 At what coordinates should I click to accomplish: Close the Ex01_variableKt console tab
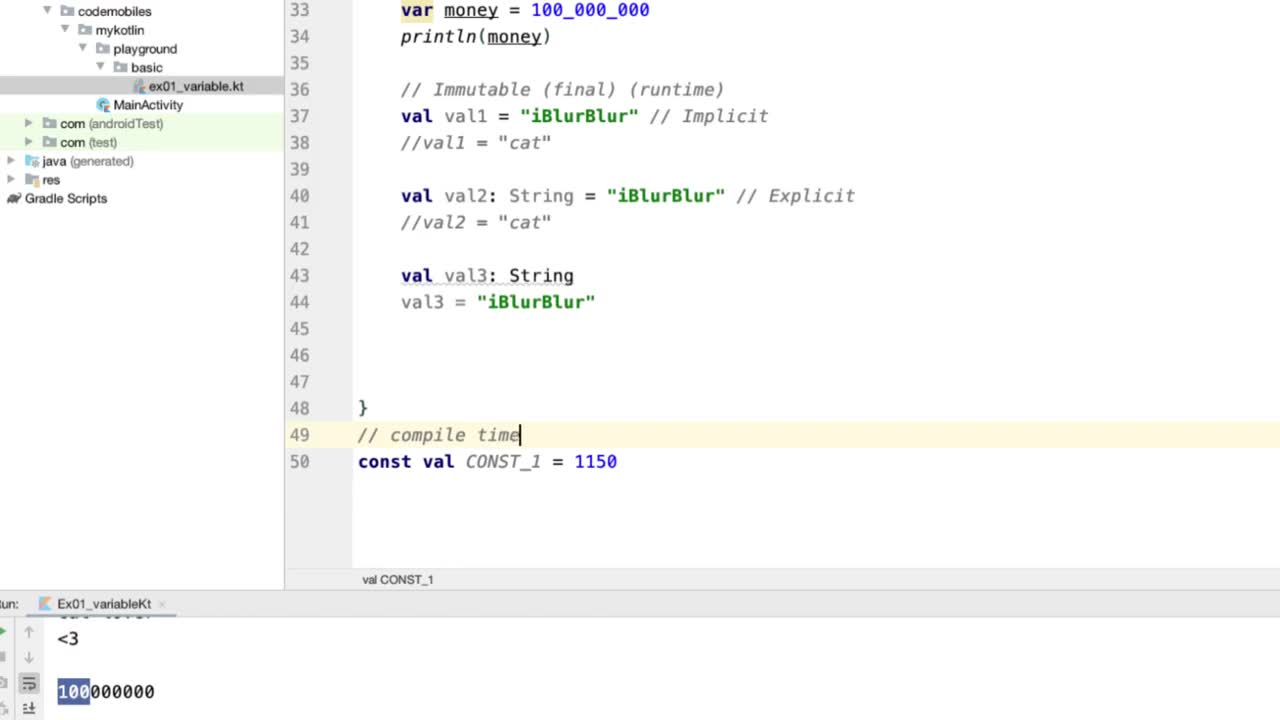[x=162, y=603]
